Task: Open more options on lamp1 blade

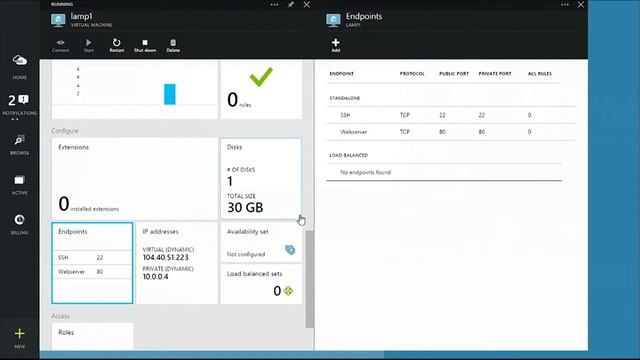Action: point(274,4)
